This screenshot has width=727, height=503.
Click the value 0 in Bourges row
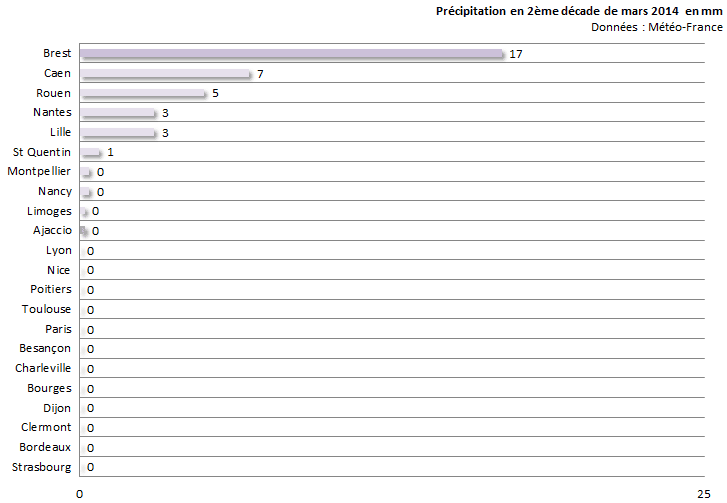(90, 388)
